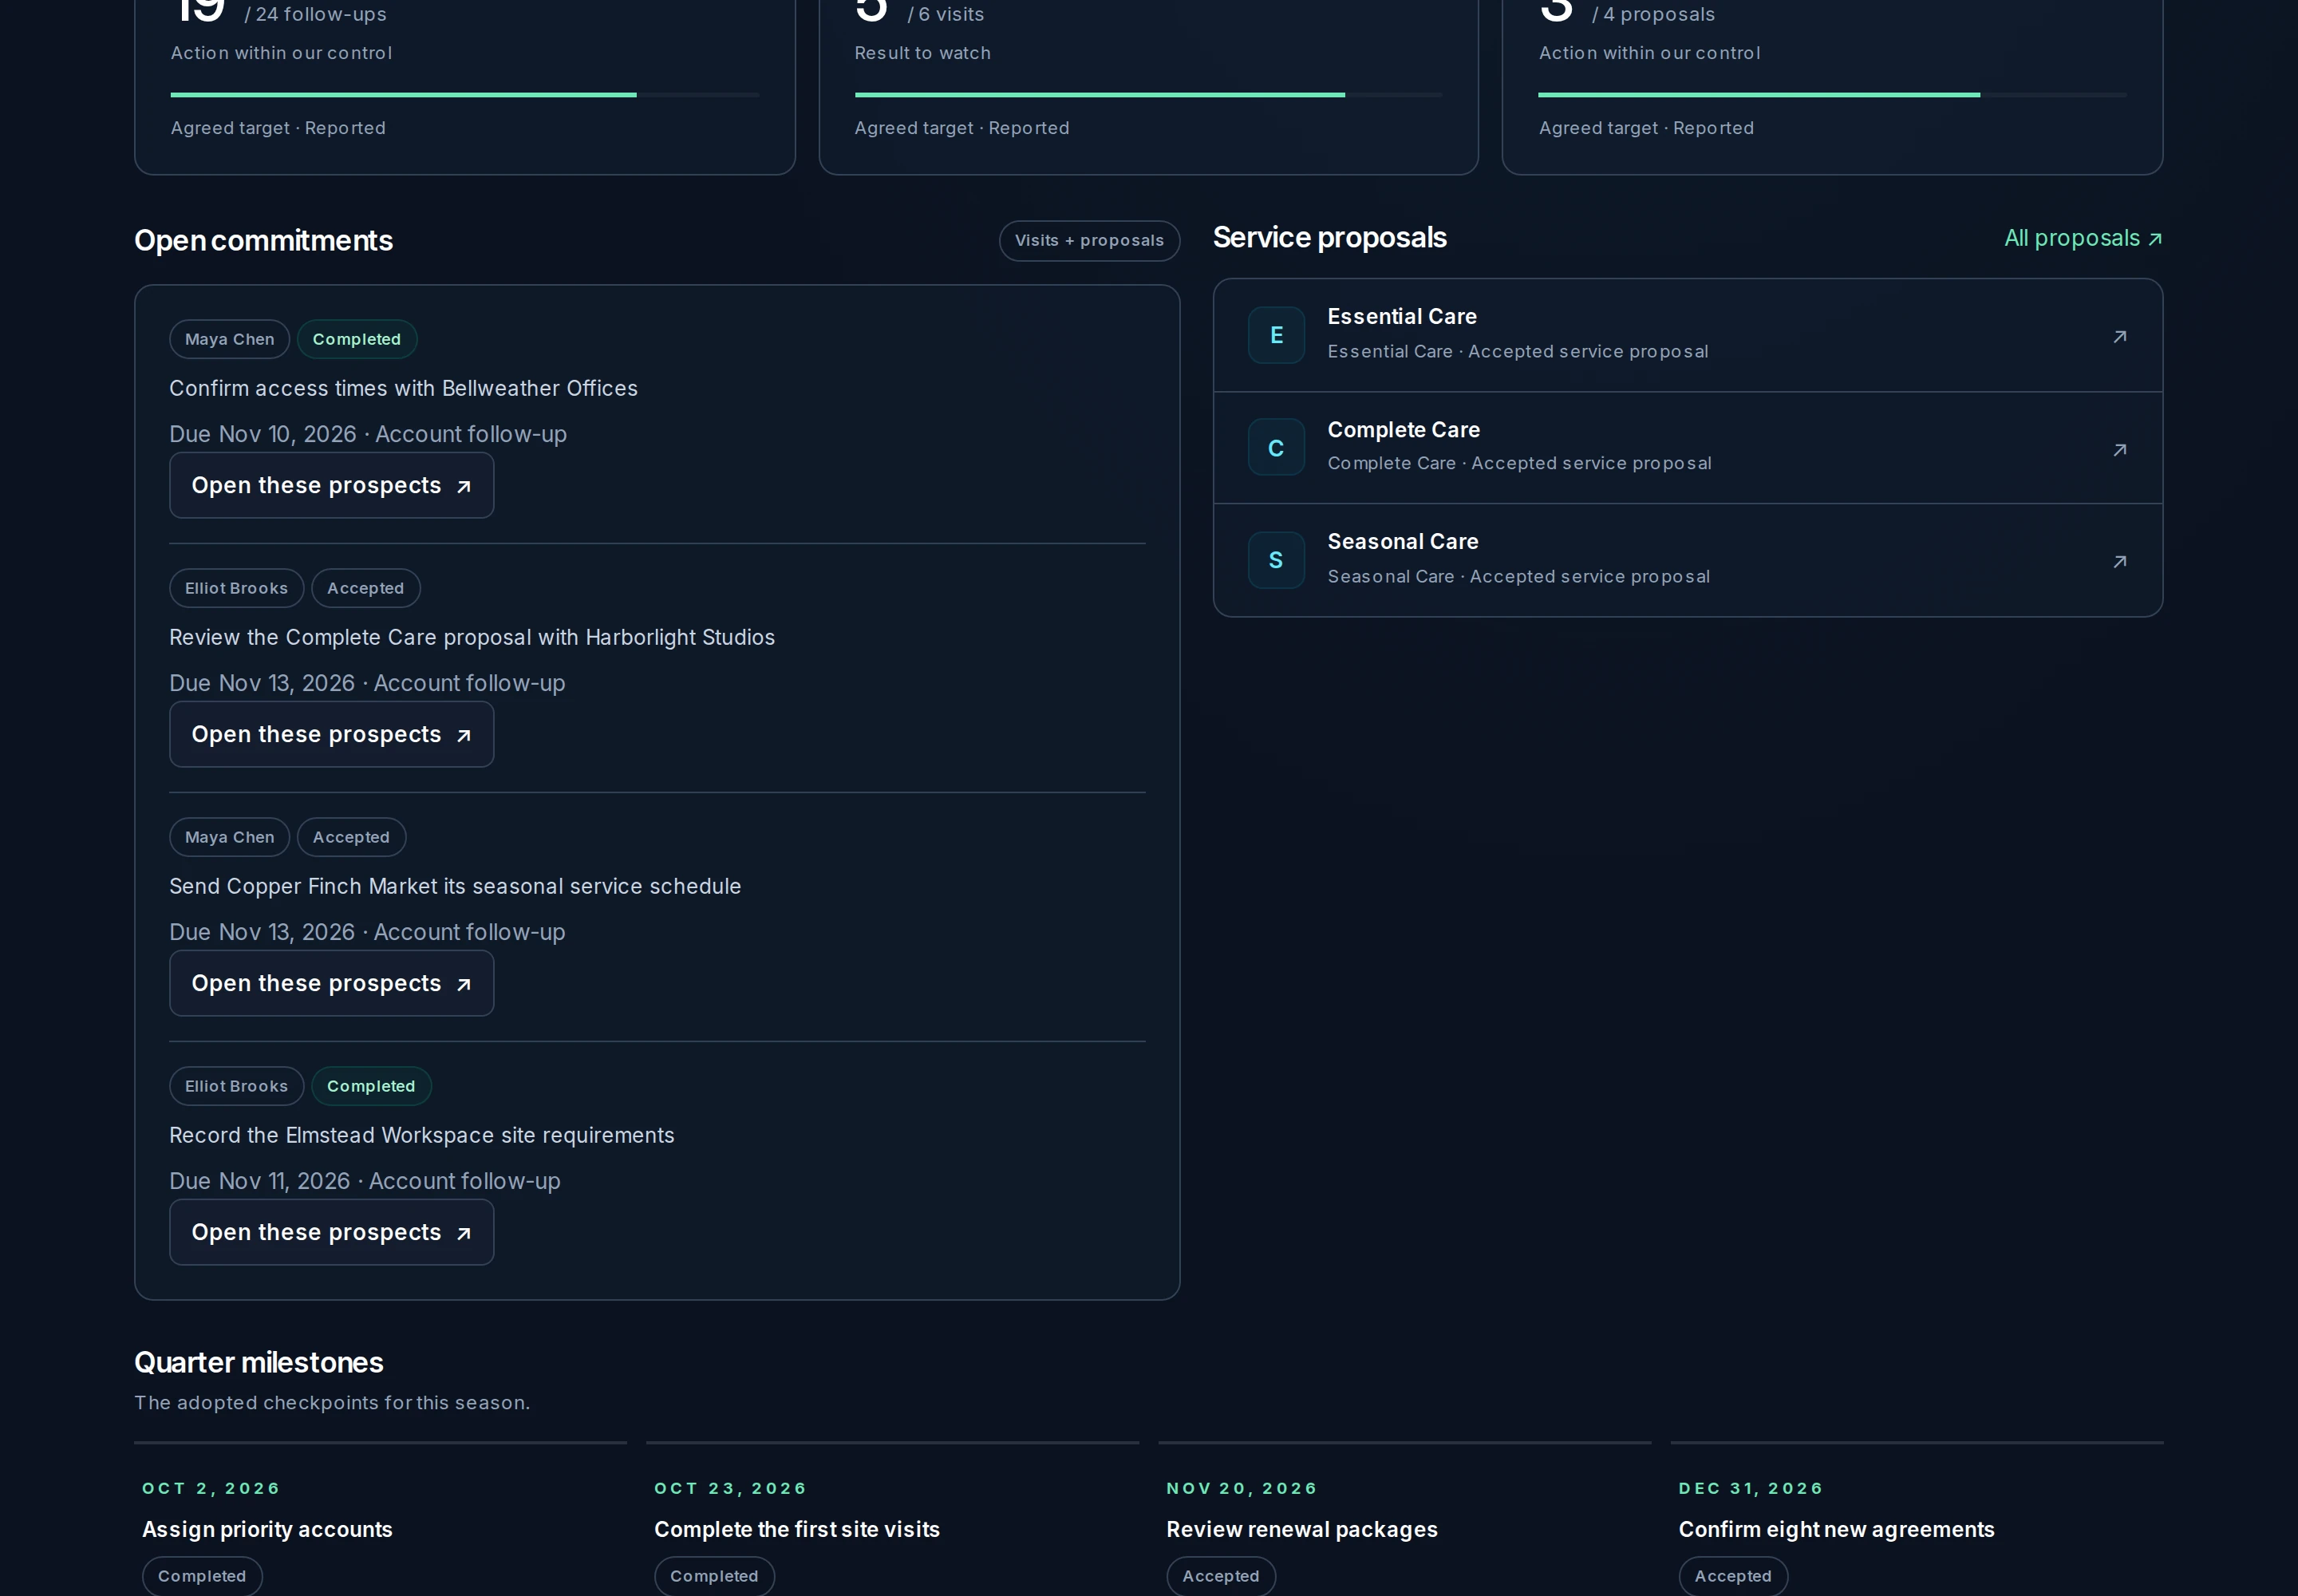The image size is (2298, 1596).
Task: Click 'Review the Complete Care proposal with Harborlight Studios'
Action: [472, 637]
